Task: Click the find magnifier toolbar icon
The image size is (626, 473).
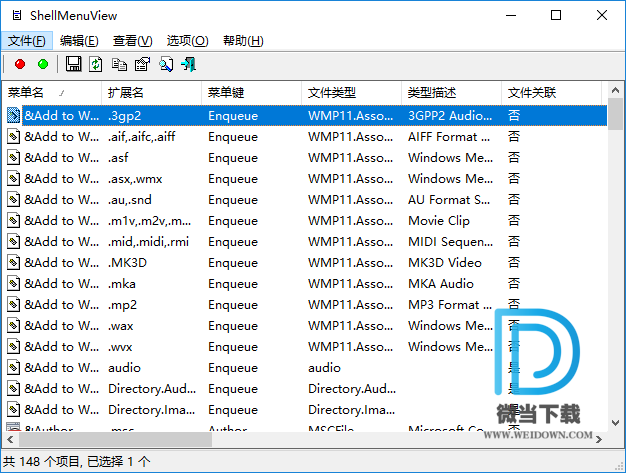Action: (166, 64)
